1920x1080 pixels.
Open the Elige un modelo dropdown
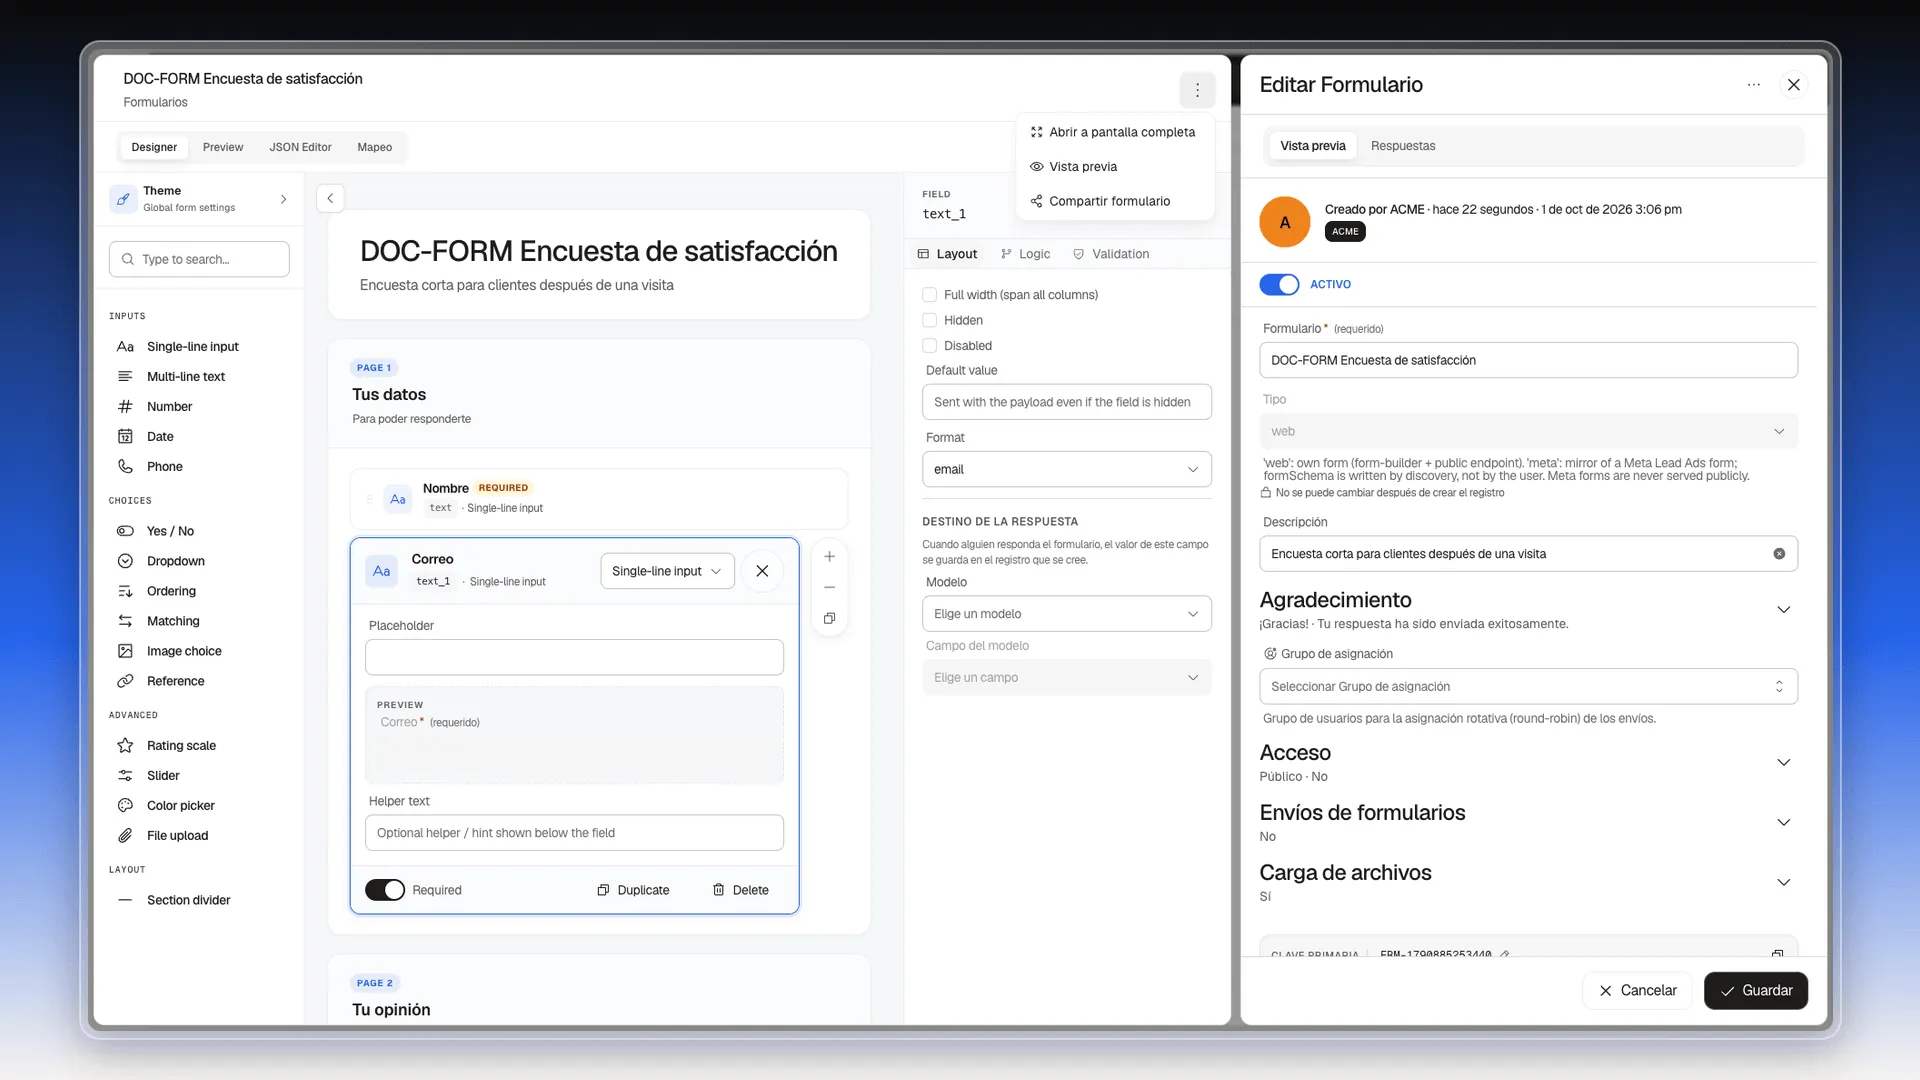tap(1066, 614)
